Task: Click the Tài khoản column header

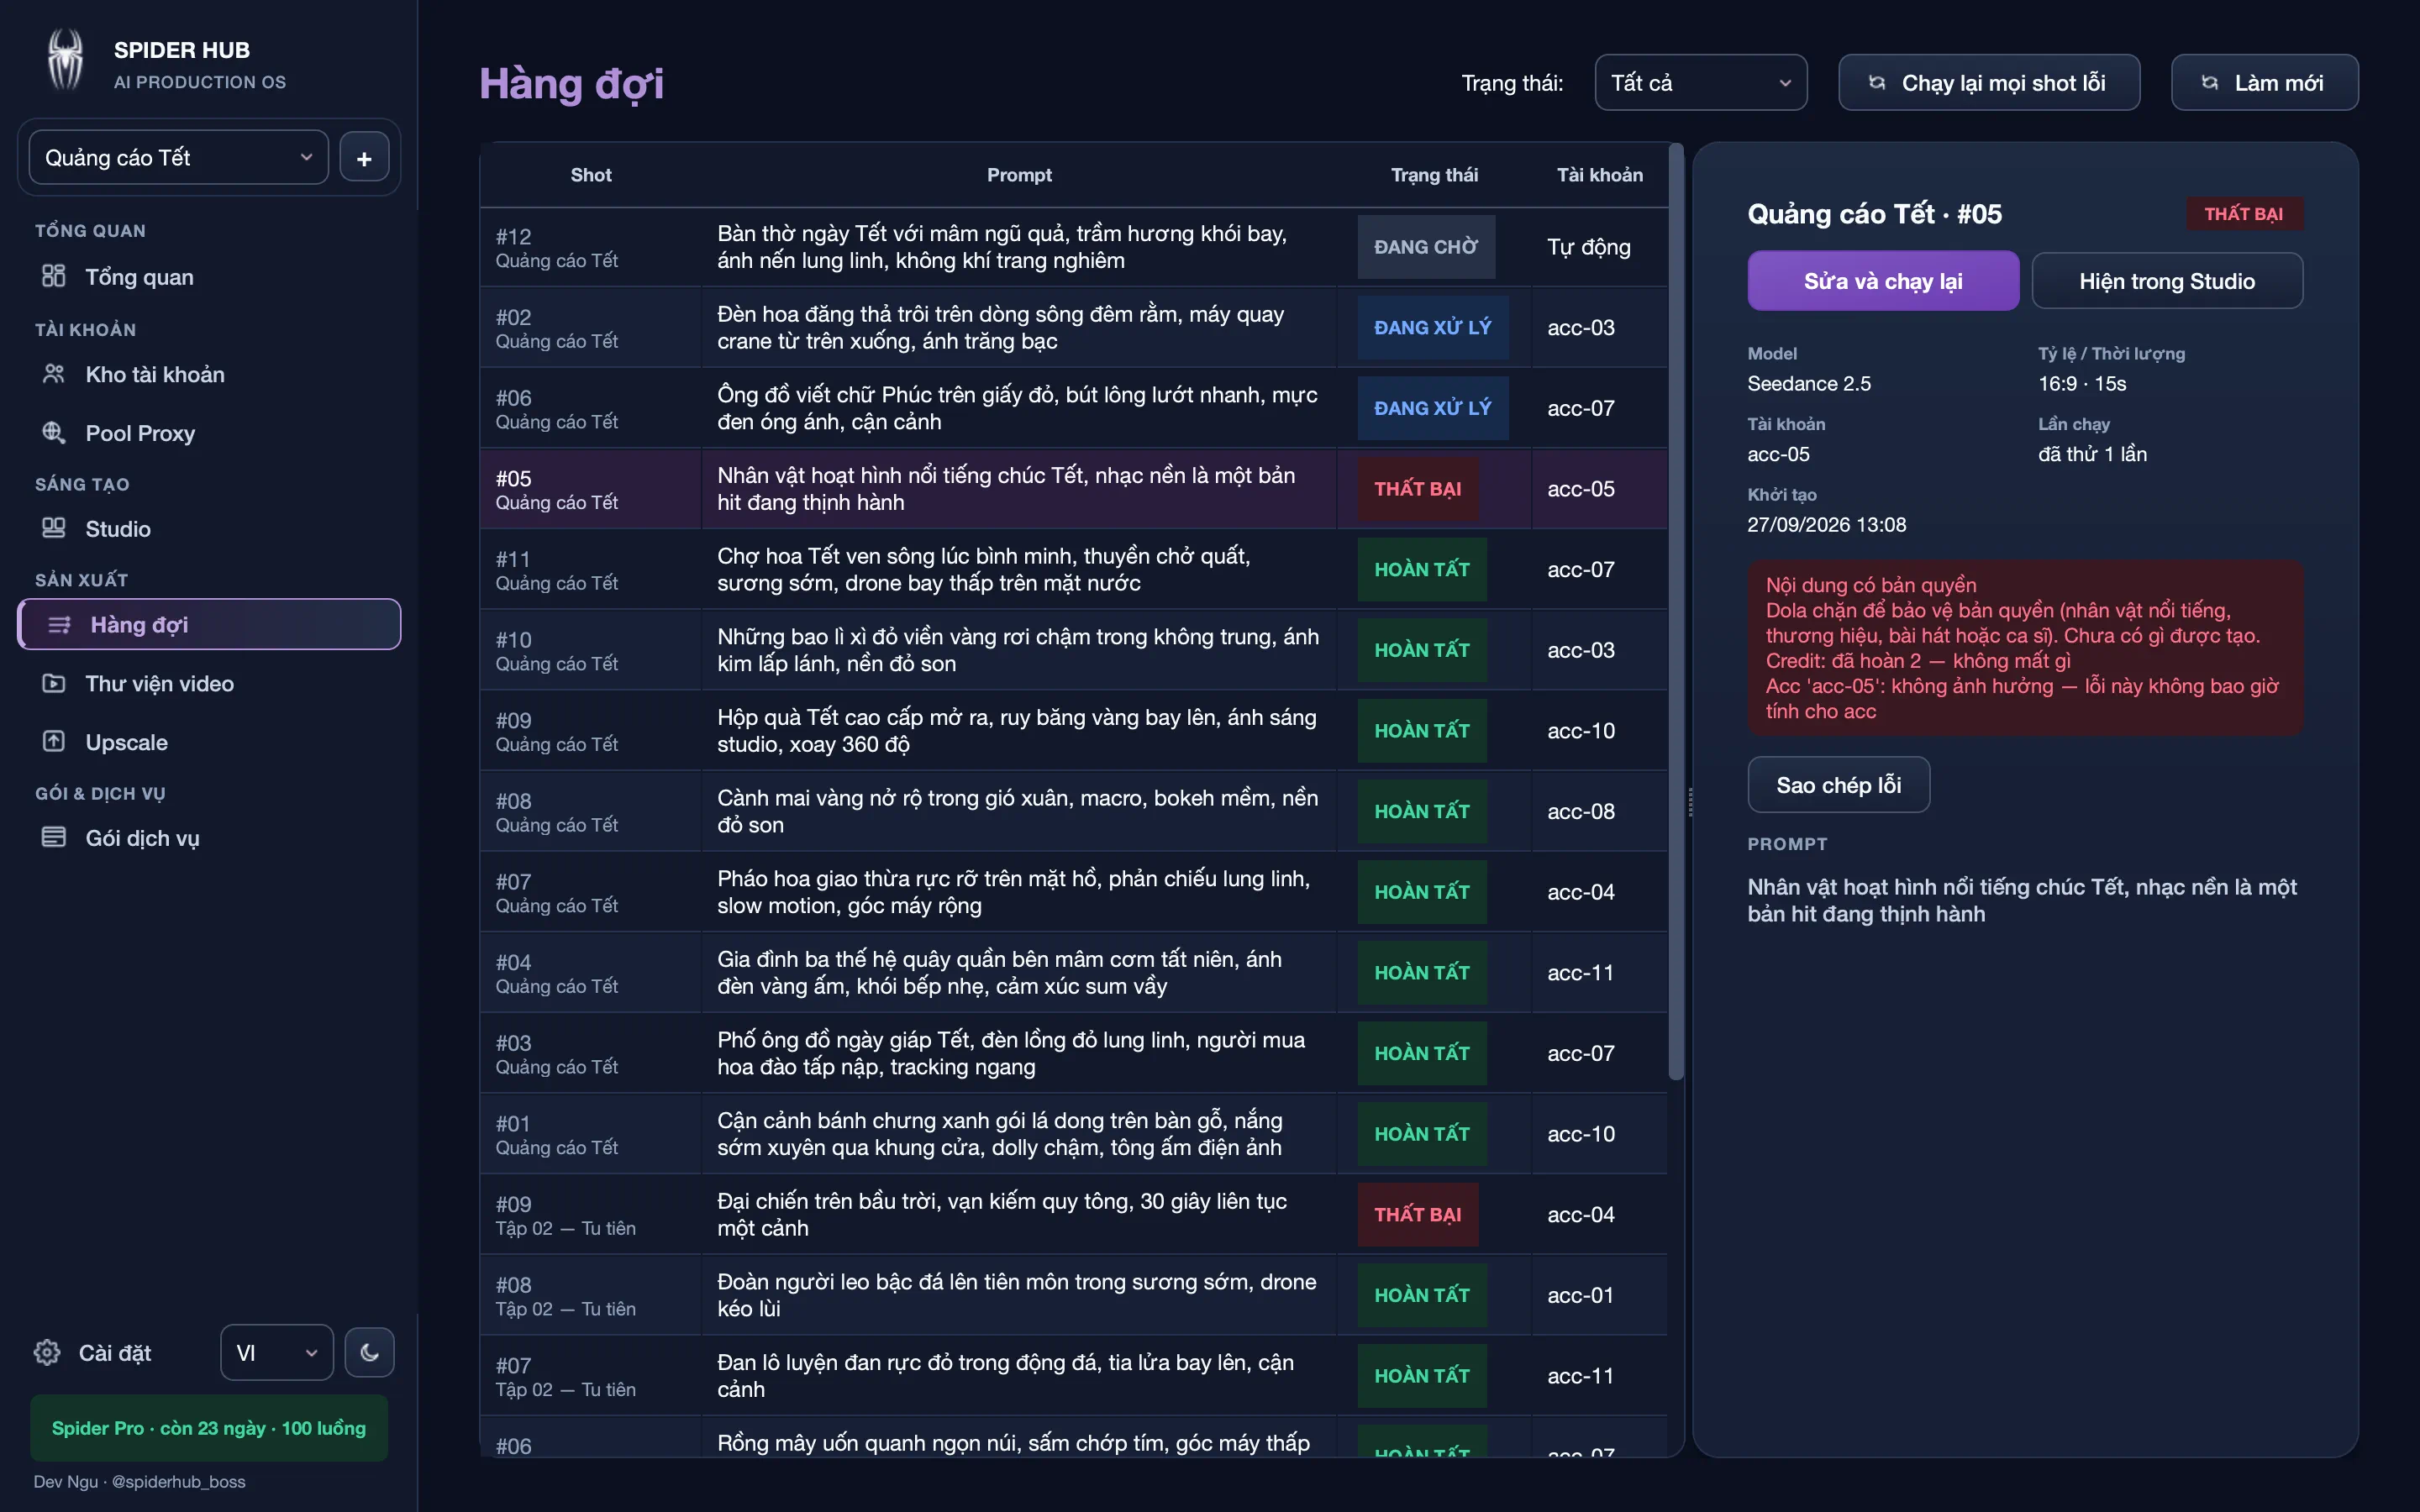Action: point(1599,175)
